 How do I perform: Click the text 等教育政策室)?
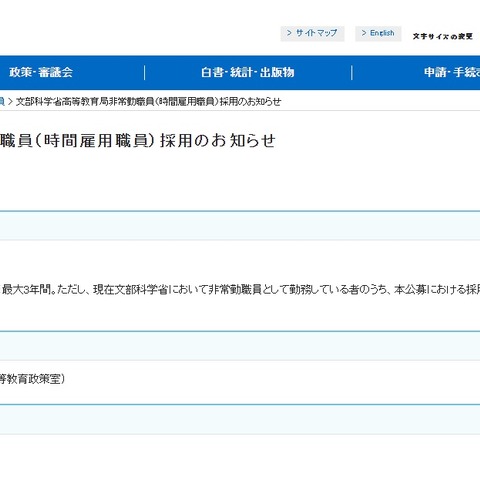coord(32,379)
